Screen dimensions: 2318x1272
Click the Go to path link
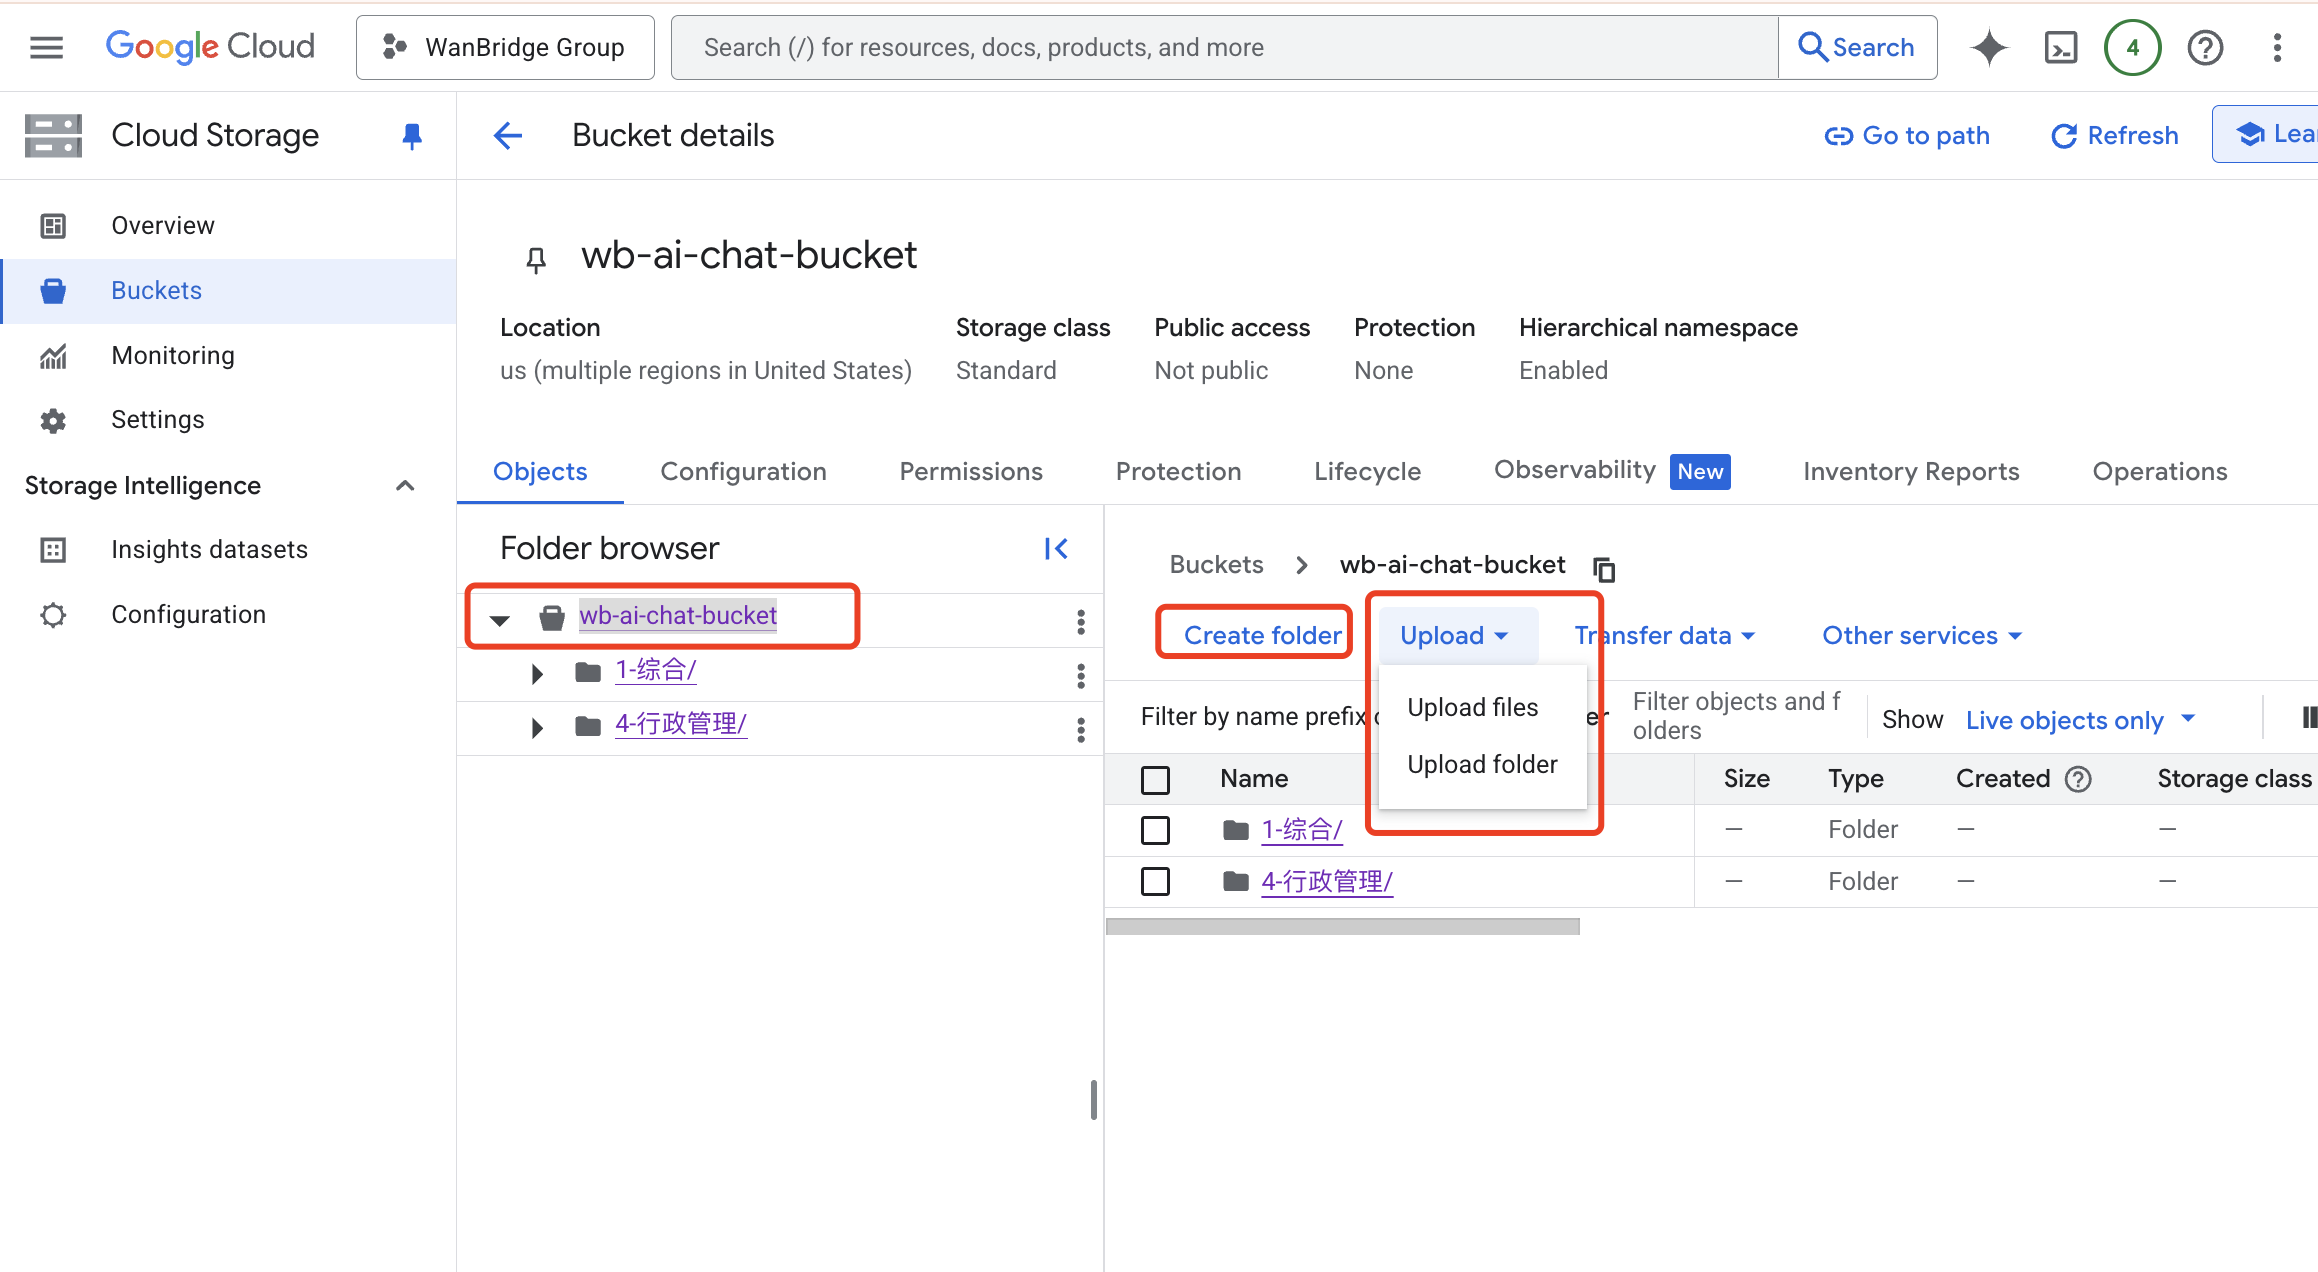[x=1907, y=136]
